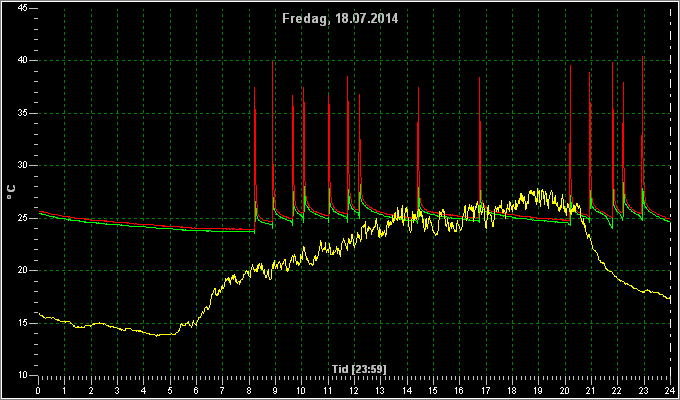Click the 45 degree y-axis label
680x400 pixels.
23,8
